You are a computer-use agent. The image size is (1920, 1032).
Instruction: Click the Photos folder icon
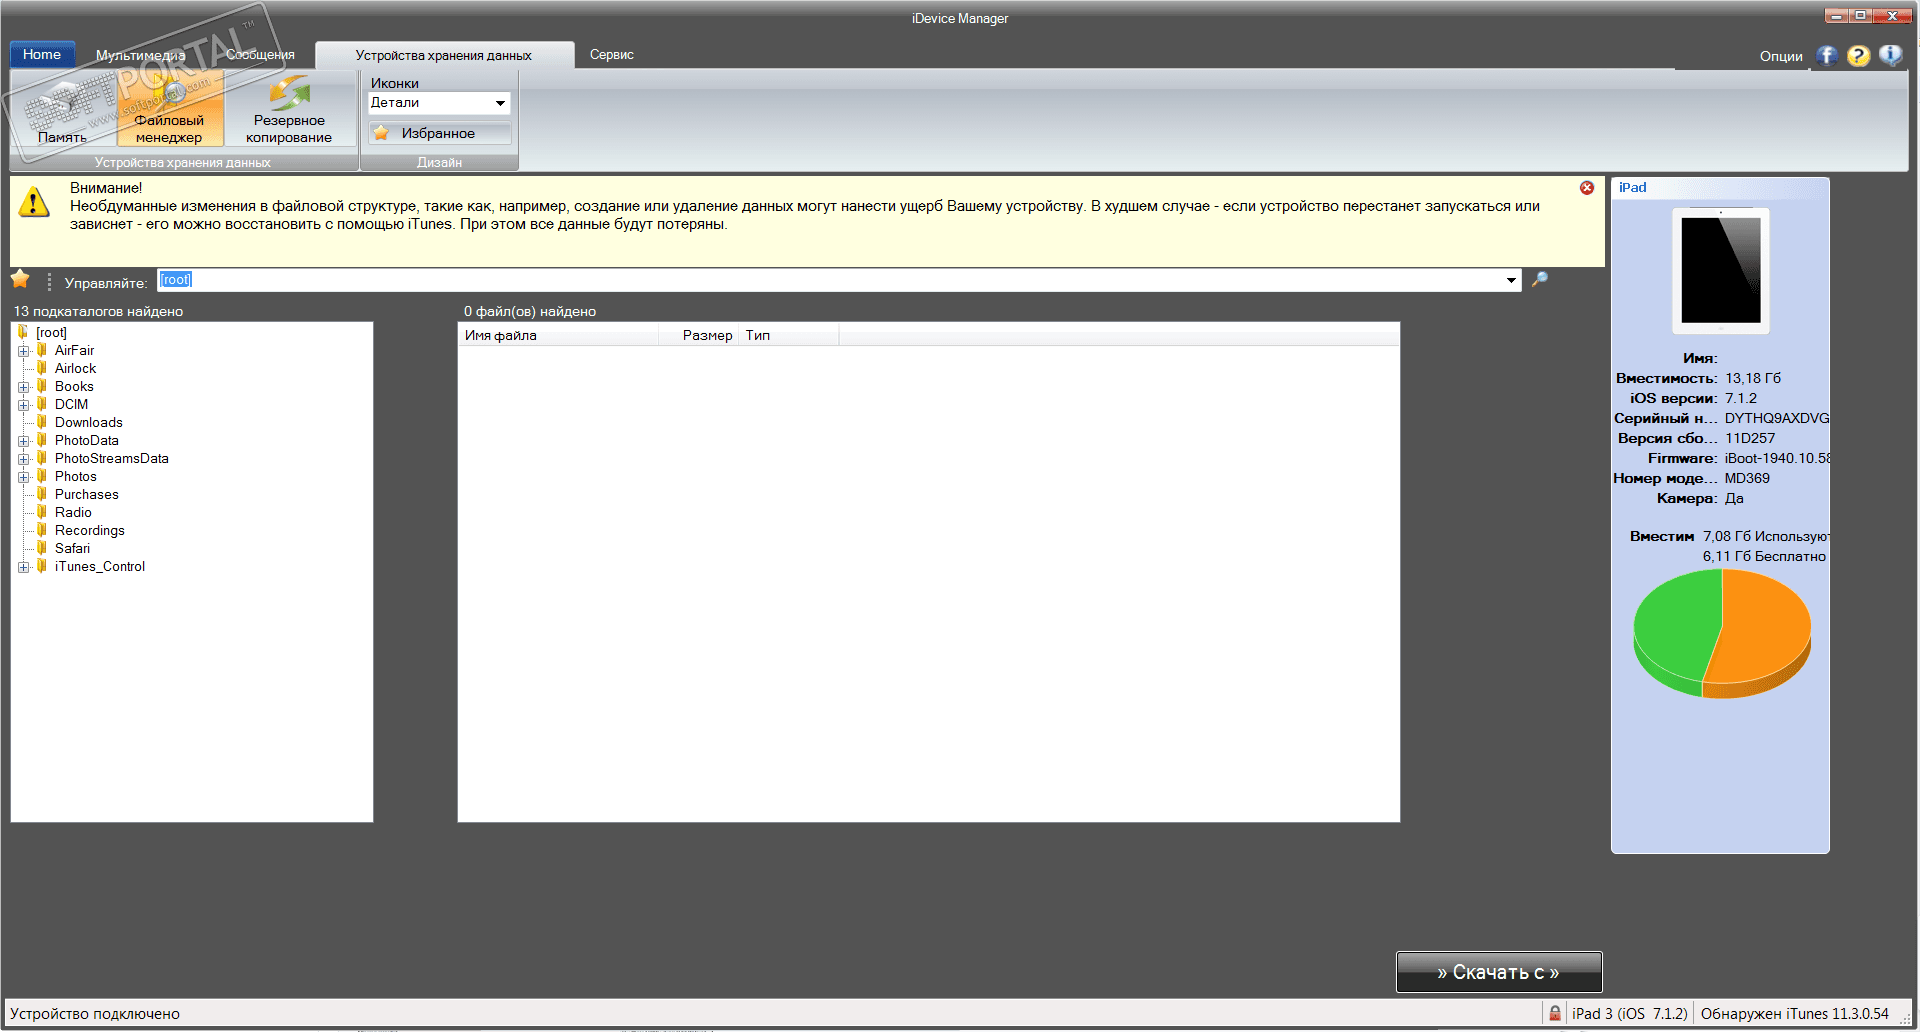42,476
